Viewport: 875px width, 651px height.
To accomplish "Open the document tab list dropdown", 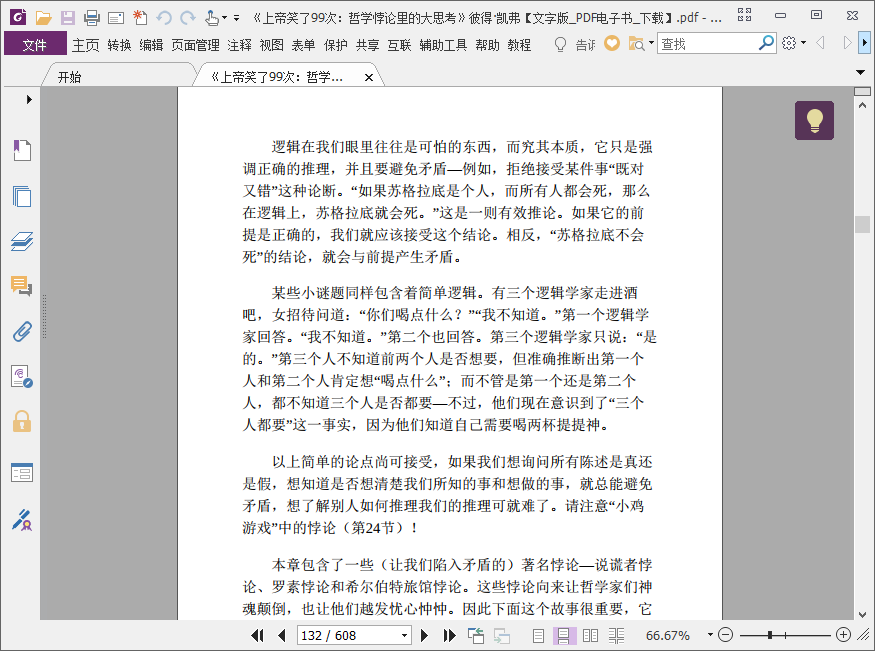I will 860,72.
